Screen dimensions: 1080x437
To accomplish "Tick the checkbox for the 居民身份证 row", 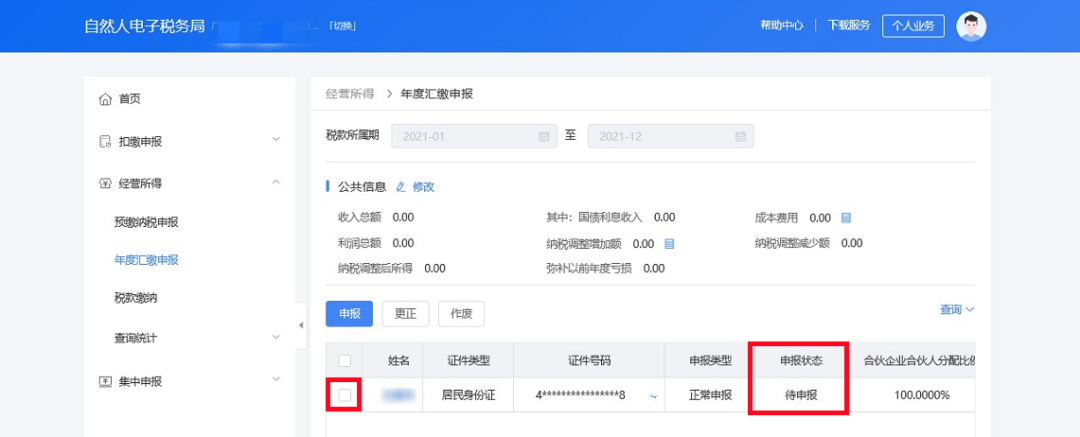I will (345, 395).
